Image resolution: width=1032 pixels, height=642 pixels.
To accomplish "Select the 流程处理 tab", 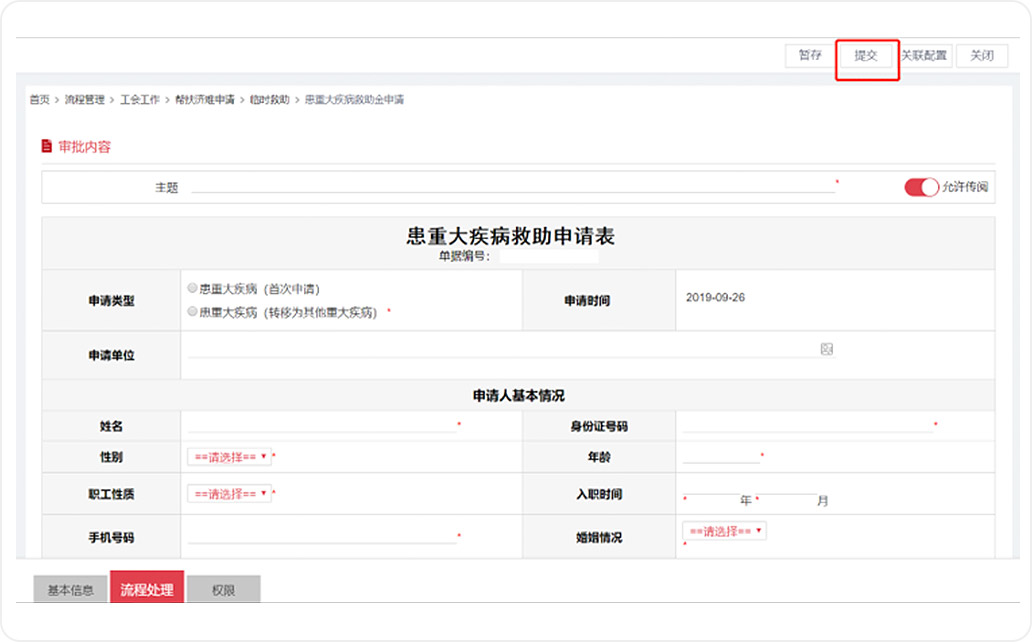I will tap(147, 590).
